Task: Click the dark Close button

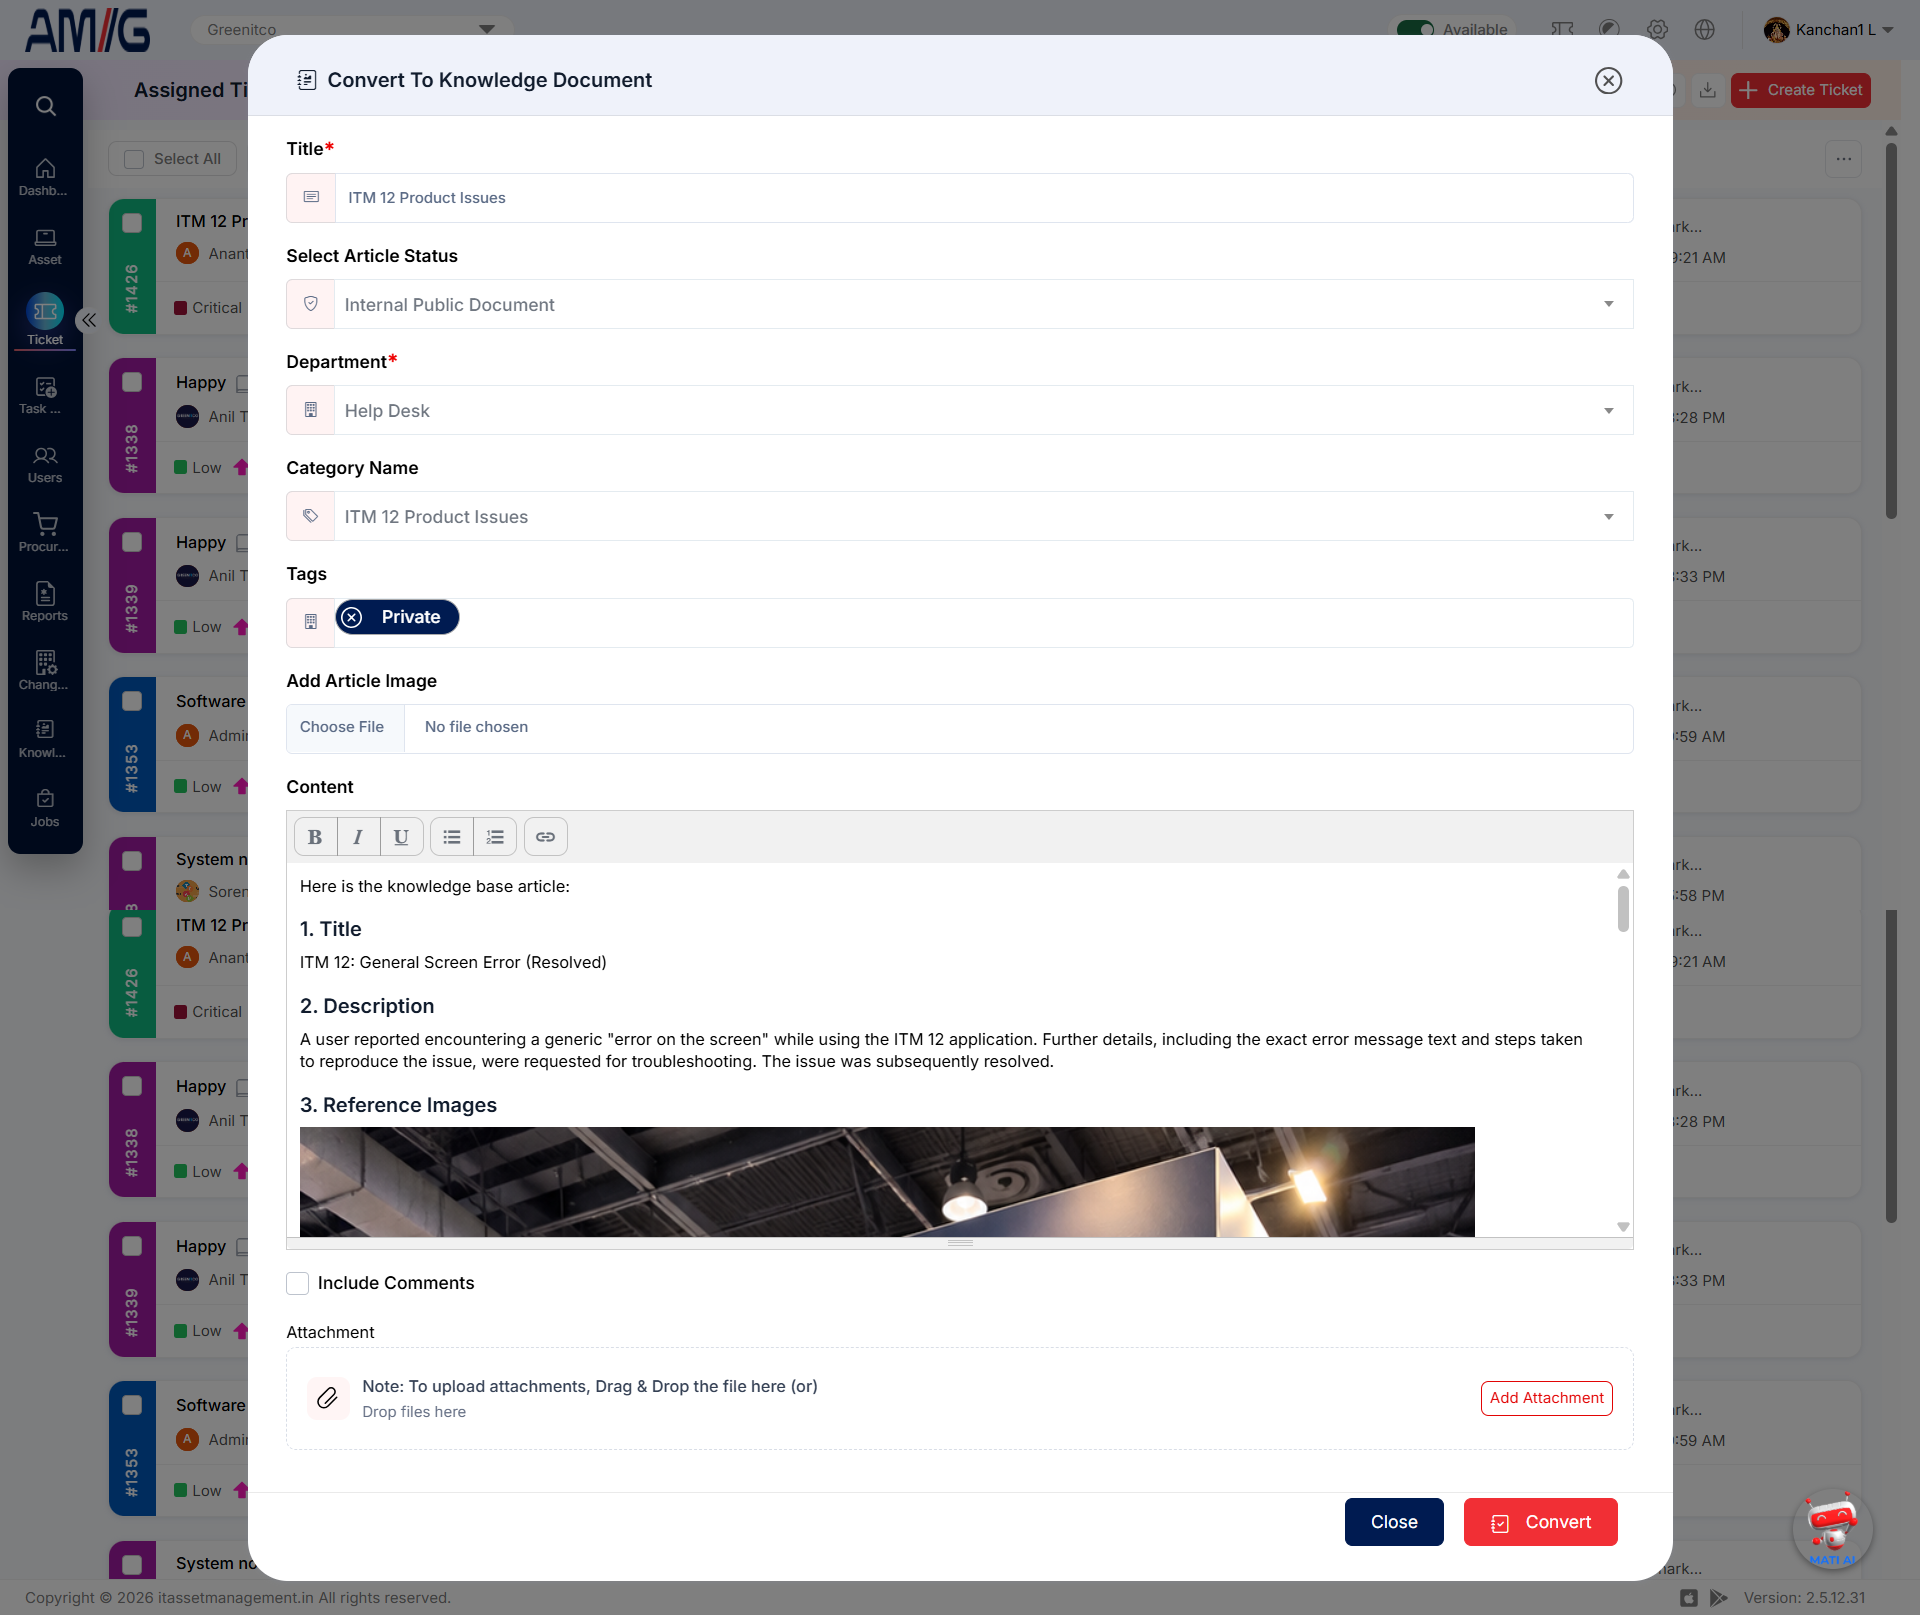Action: (1394, 1522)
